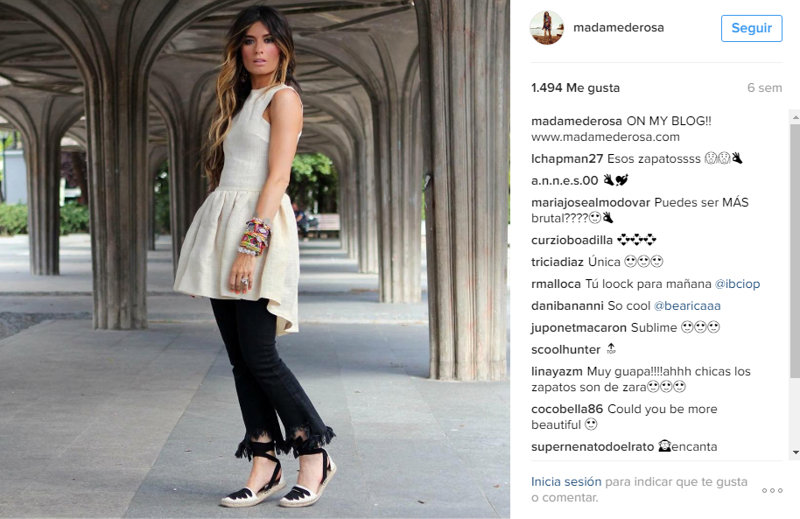Image resolution: width=800 pixels, height=519 pixels.
Task: Follow madamederosa with the Seguir button
Action: (752, 28)
